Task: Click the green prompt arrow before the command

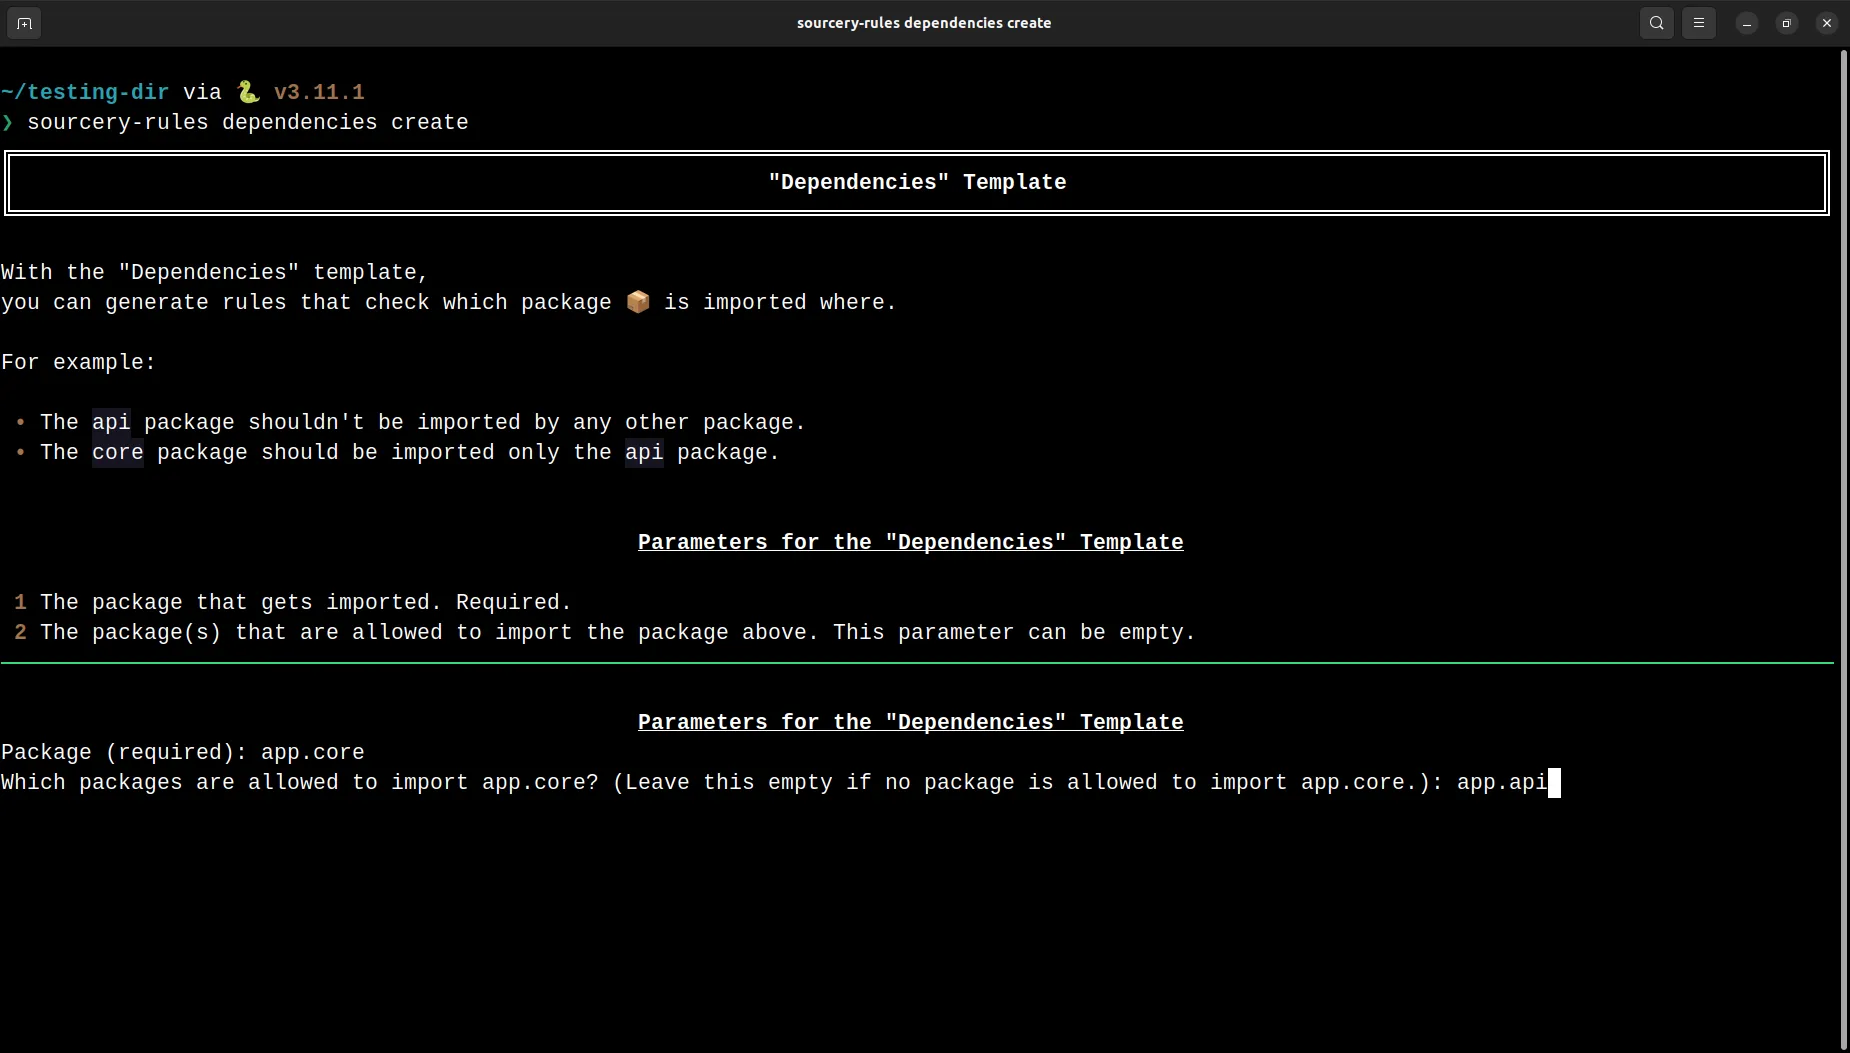Action: (9, 123)
